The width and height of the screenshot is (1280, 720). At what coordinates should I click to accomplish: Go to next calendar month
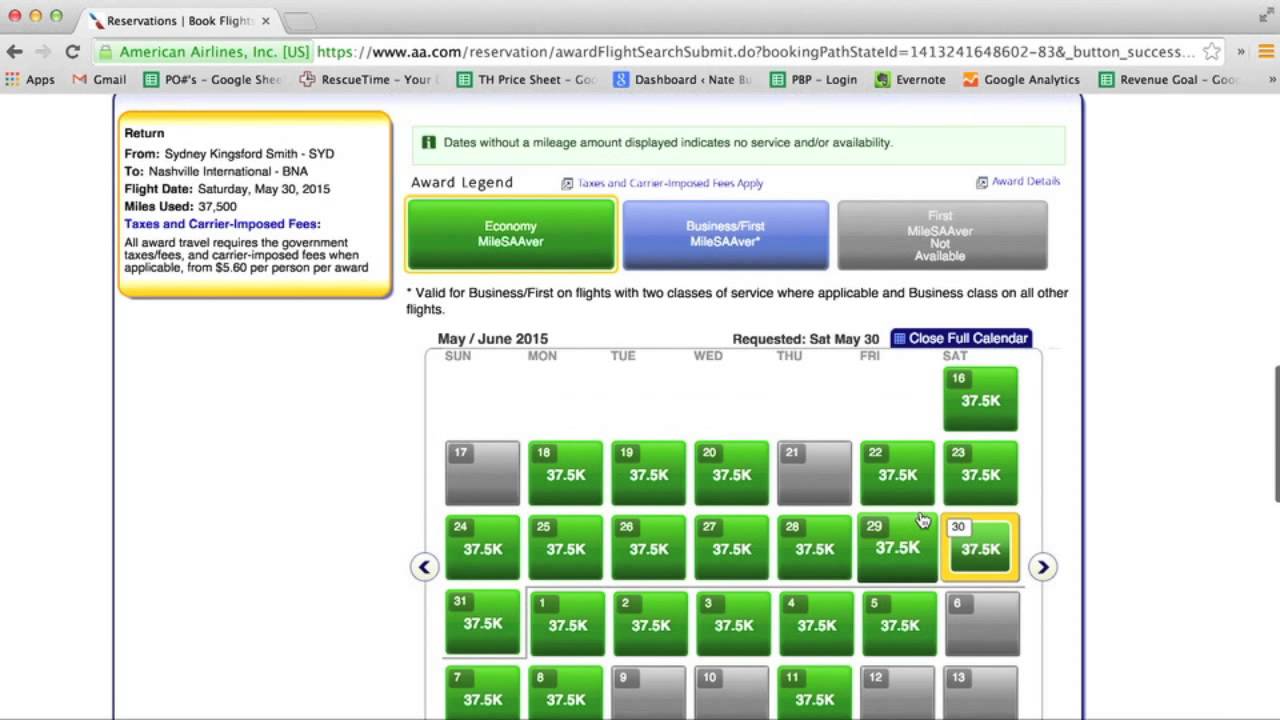click(x=1043, y=567)
